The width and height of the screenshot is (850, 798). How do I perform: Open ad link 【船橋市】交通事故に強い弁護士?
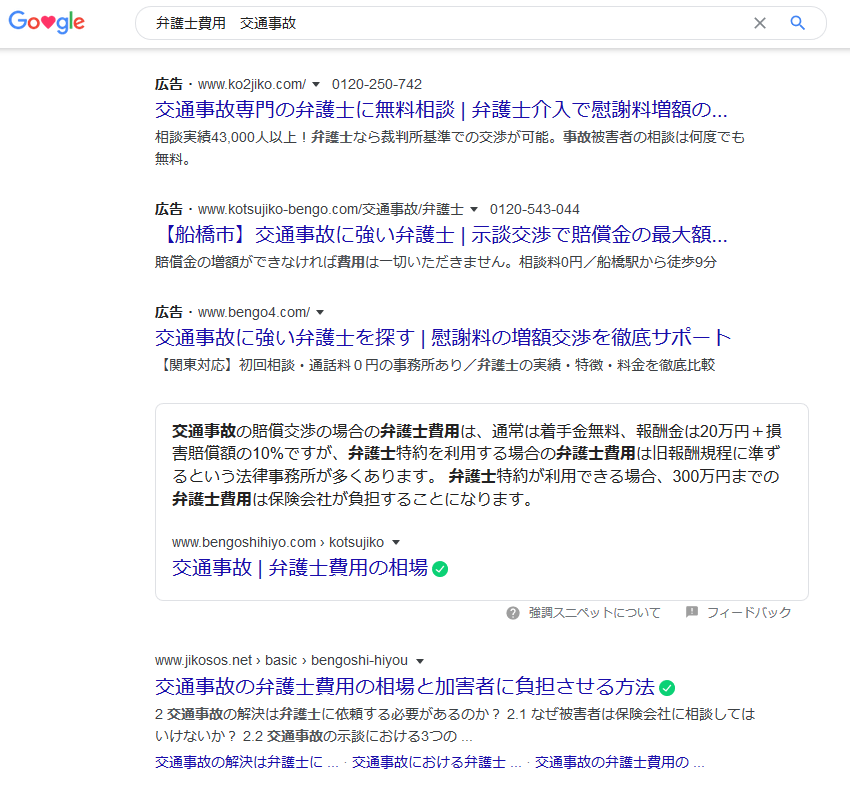coord(441,235)
